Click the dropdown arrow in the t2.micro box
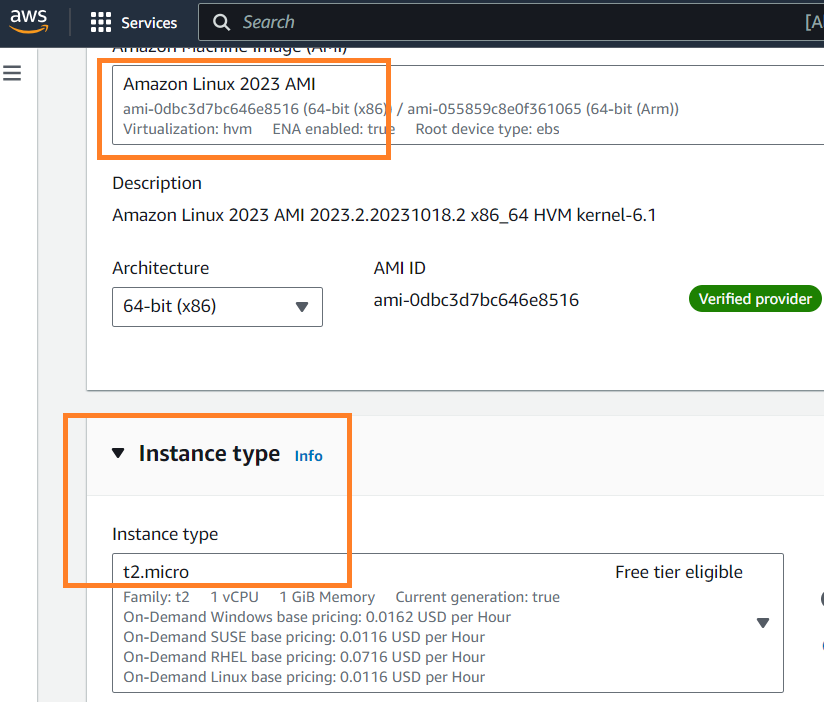Image resolution: width=824 pixels, height=702 pixels. coord(763,622)
